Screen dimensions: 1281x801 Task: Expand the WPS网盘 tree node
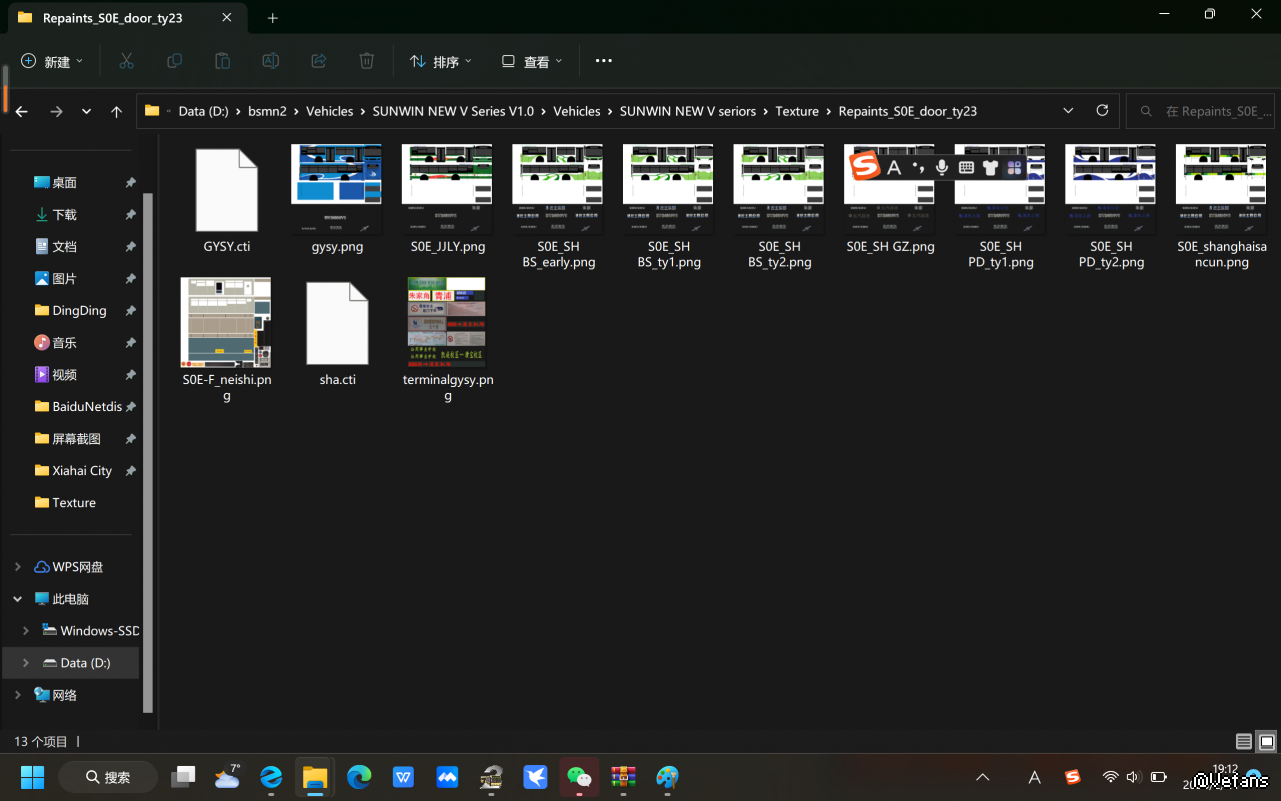coord(18,567)
